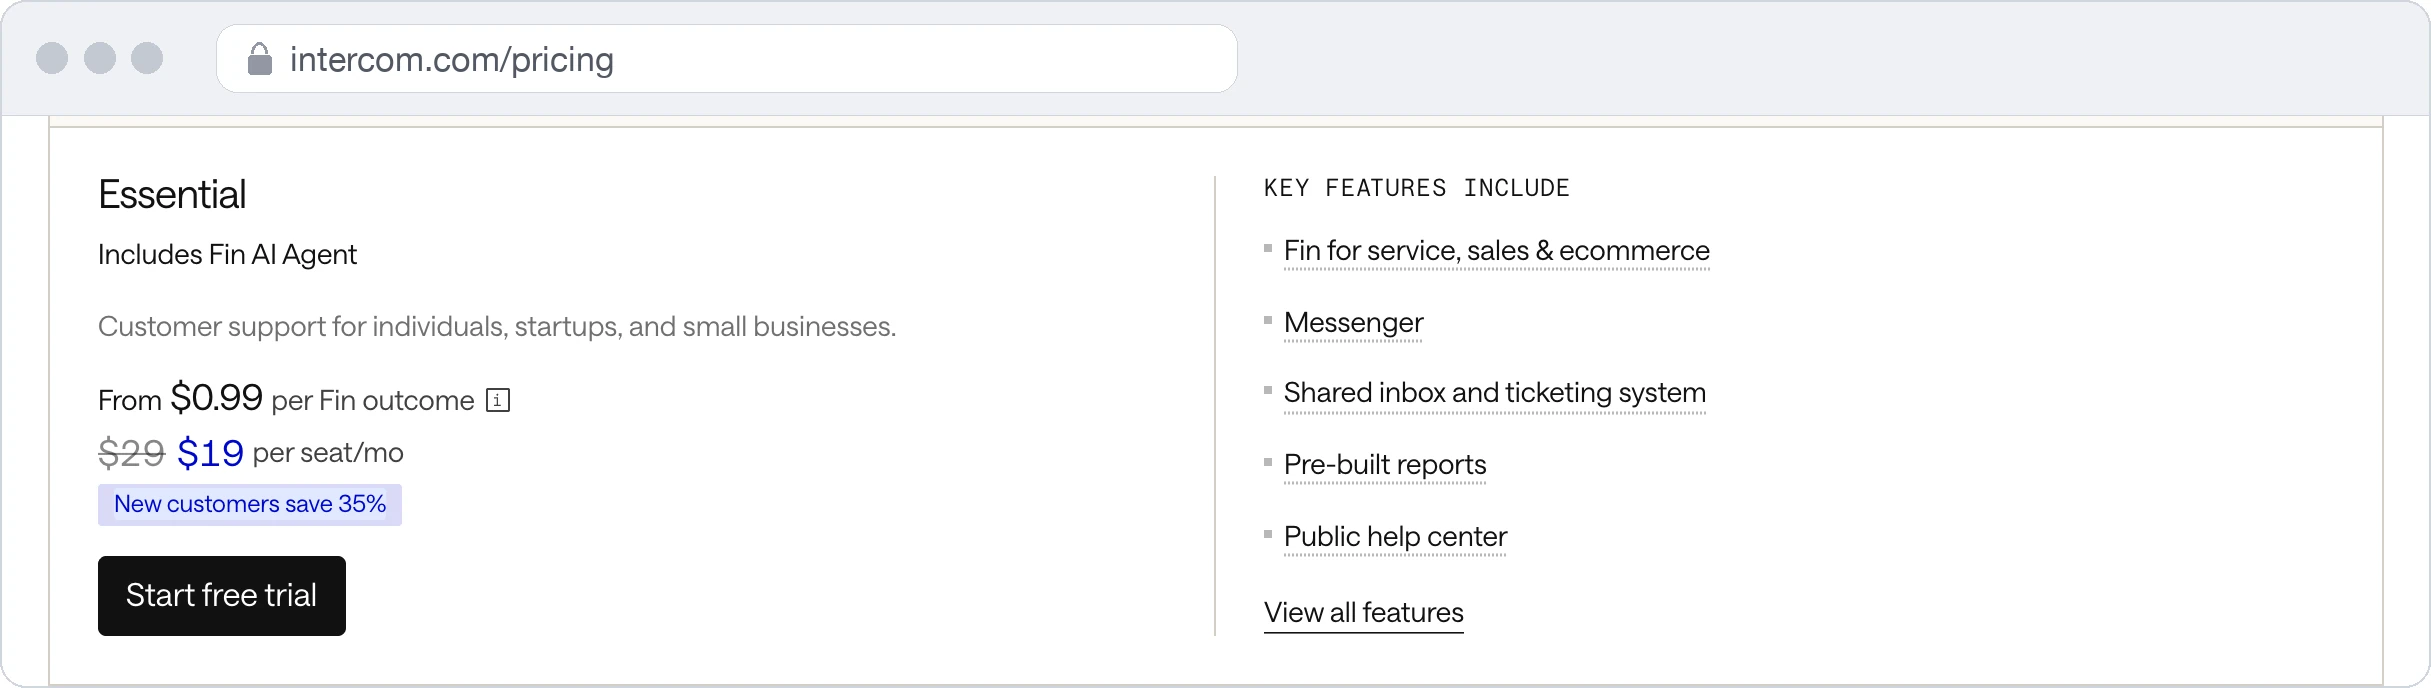The height and width of the screenshot is (688, 2431).
Task: Open Fin for service, sales & ecommerce feature
Action: (x=1496, y=251)
